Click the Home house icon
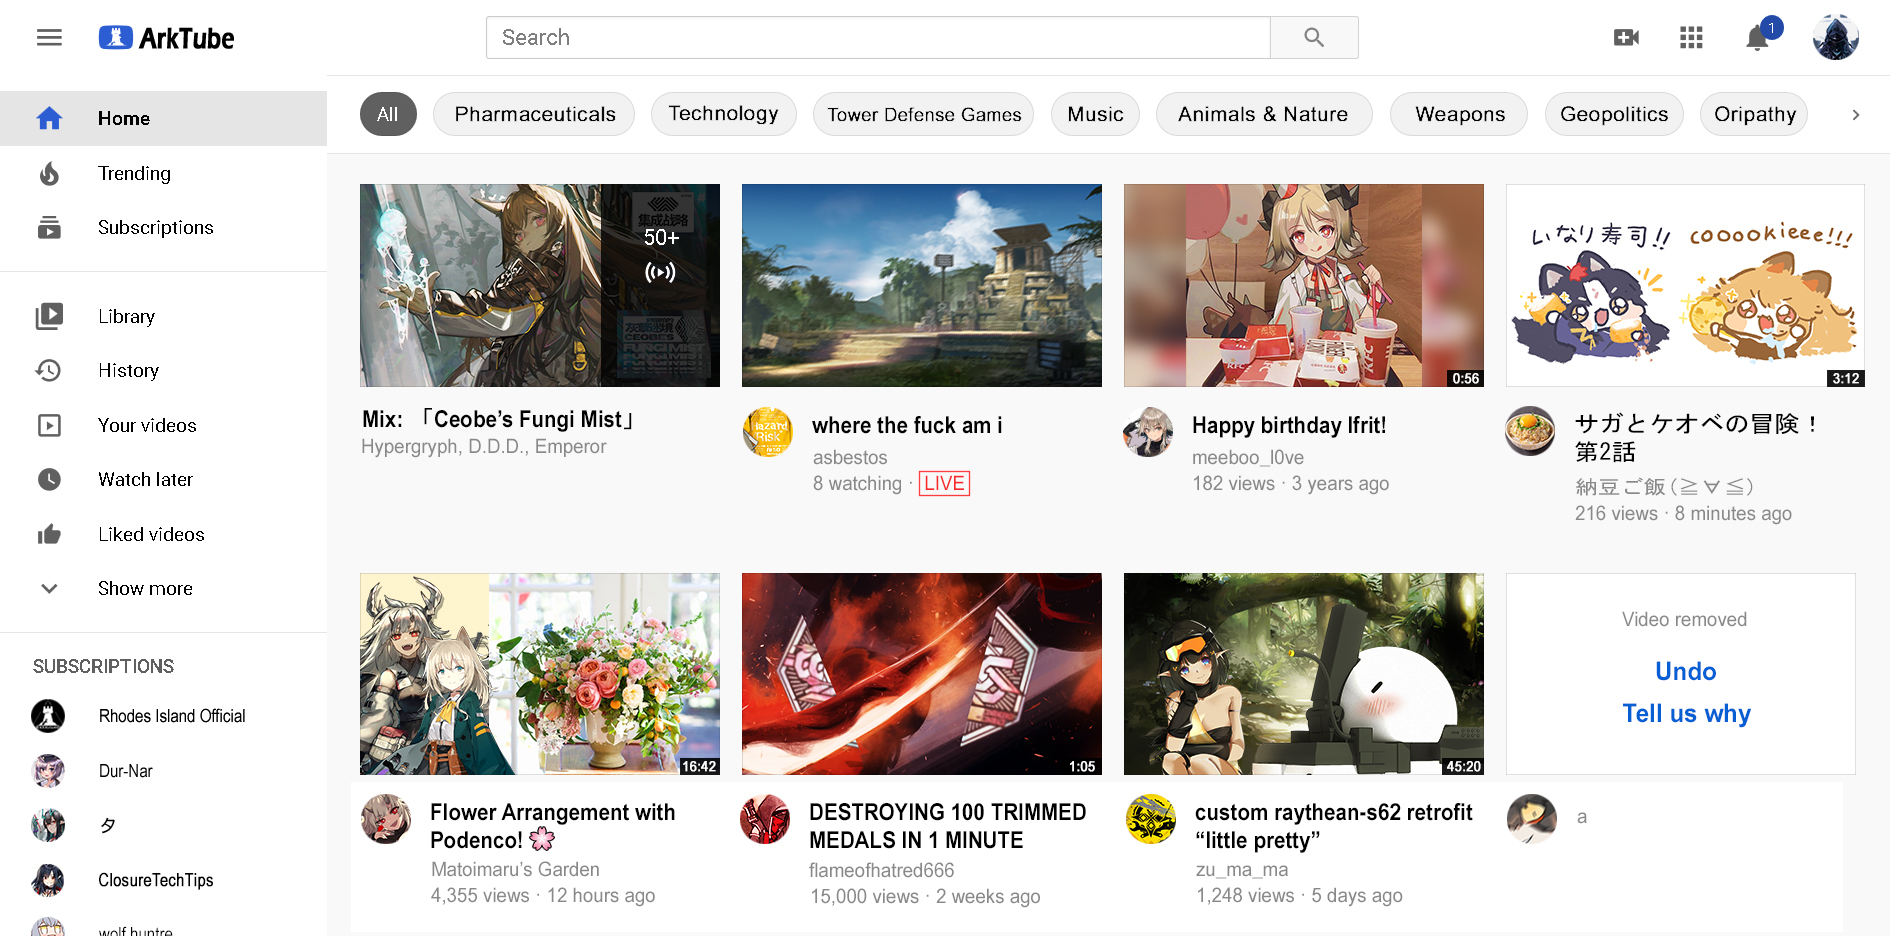1890x936 pixels. pyautogui.click(x=49, y=118)
